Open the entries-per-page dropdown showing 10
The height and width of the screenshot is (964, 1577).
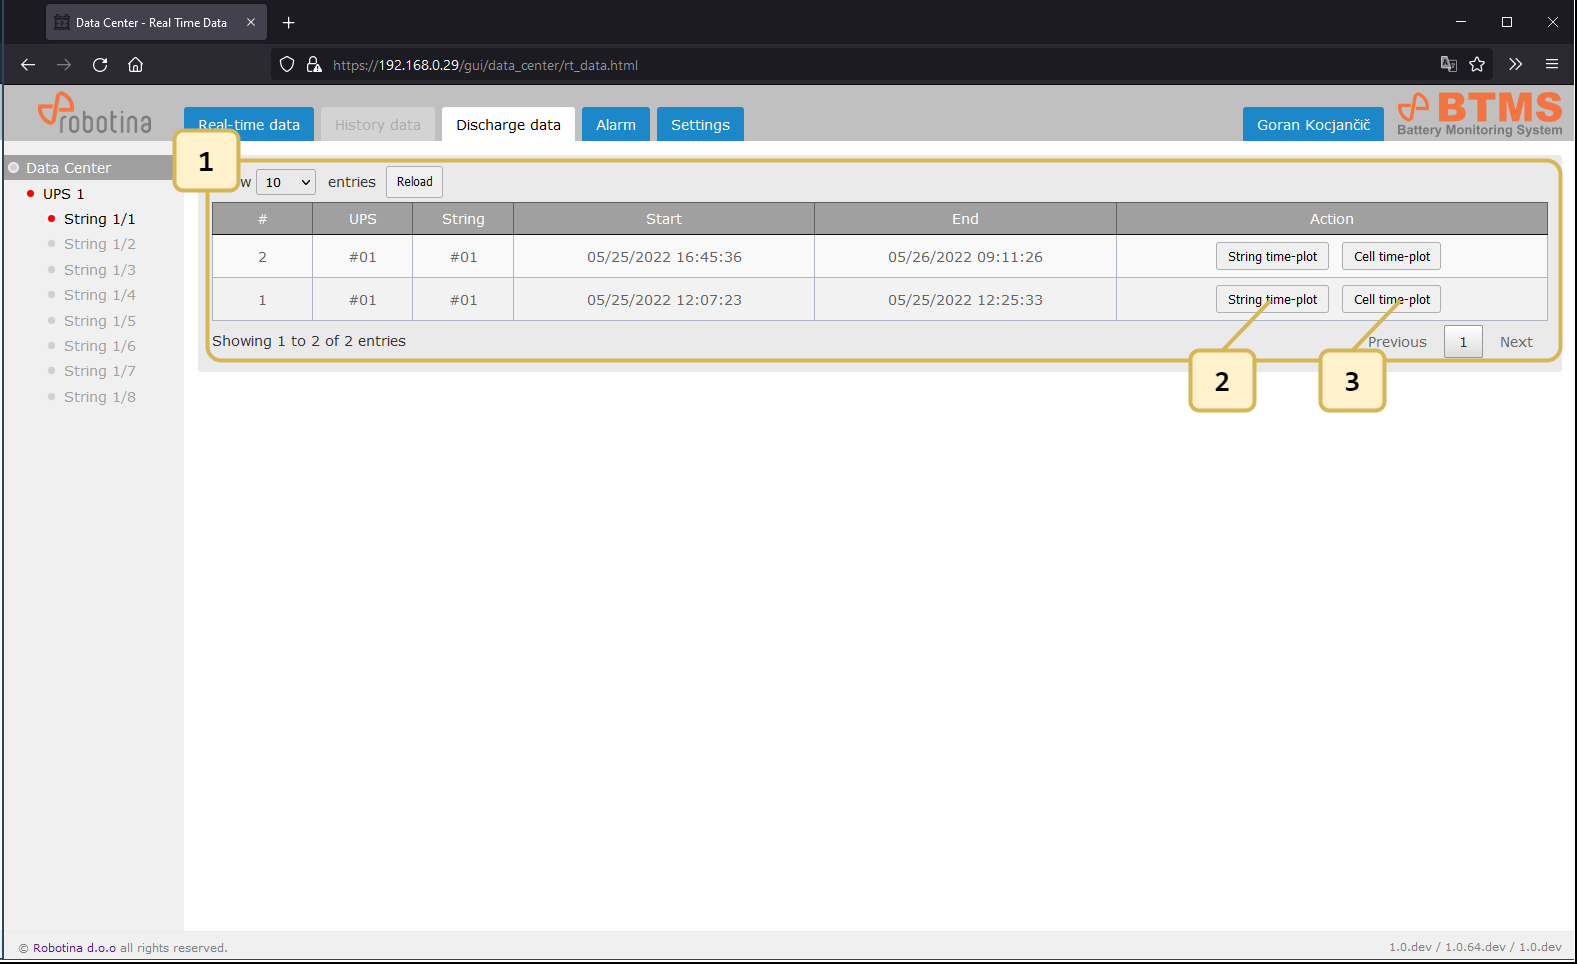tap(286, 182)
